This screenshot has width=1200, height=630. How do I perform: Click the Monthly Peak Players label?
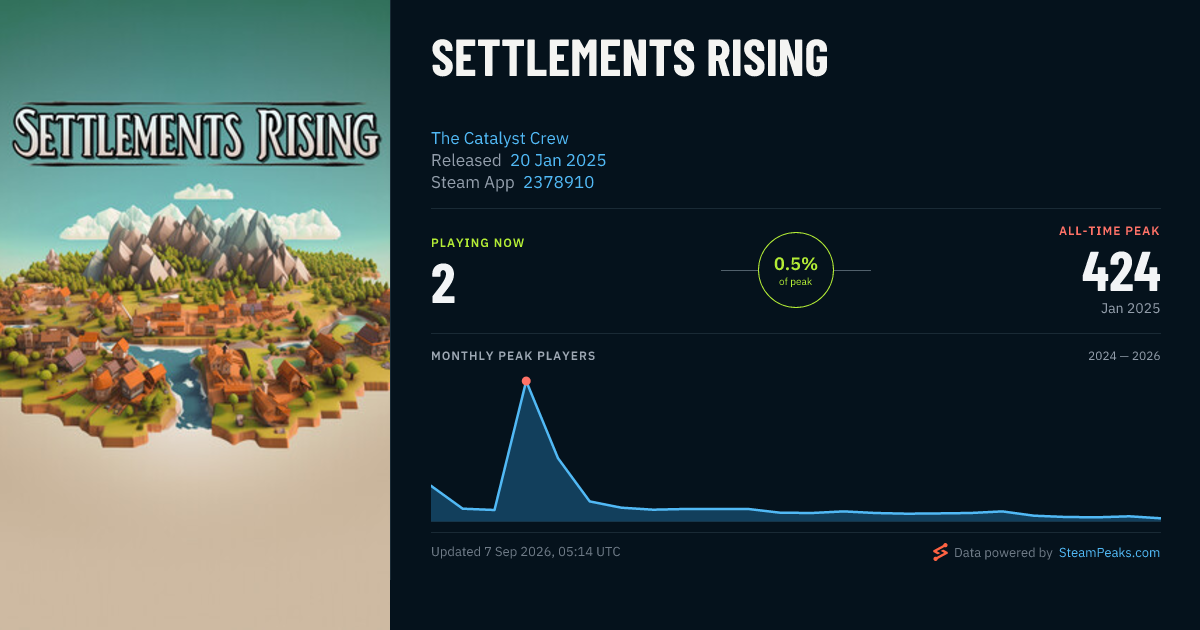(x=513, y=356)
